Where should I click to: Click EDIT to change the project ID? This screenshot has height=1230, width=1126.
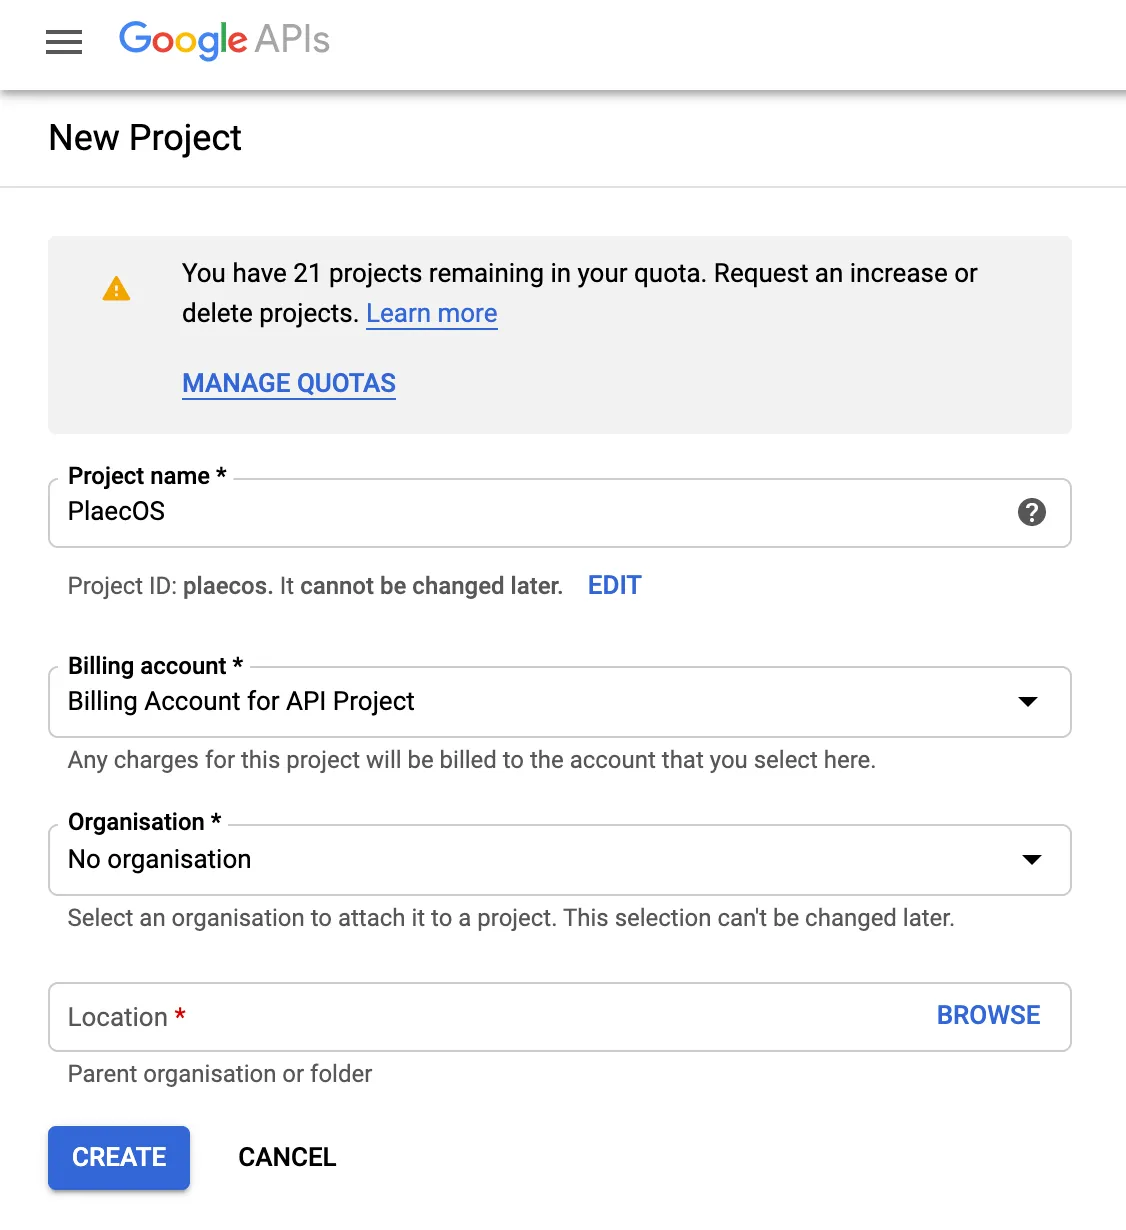[x=614, y=585]
